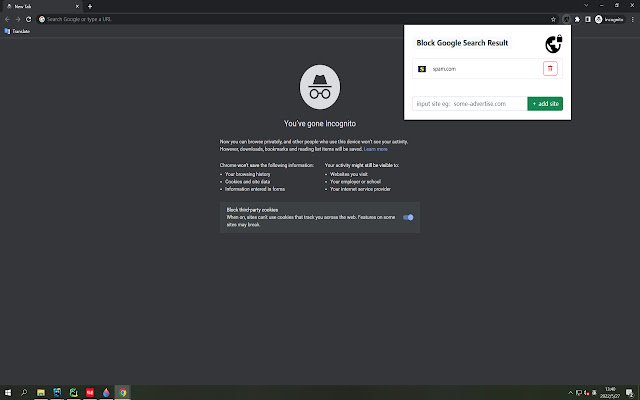Switch to Chrome in the taskbar
This screenshot has height=400, width=640.
[122, 393]
